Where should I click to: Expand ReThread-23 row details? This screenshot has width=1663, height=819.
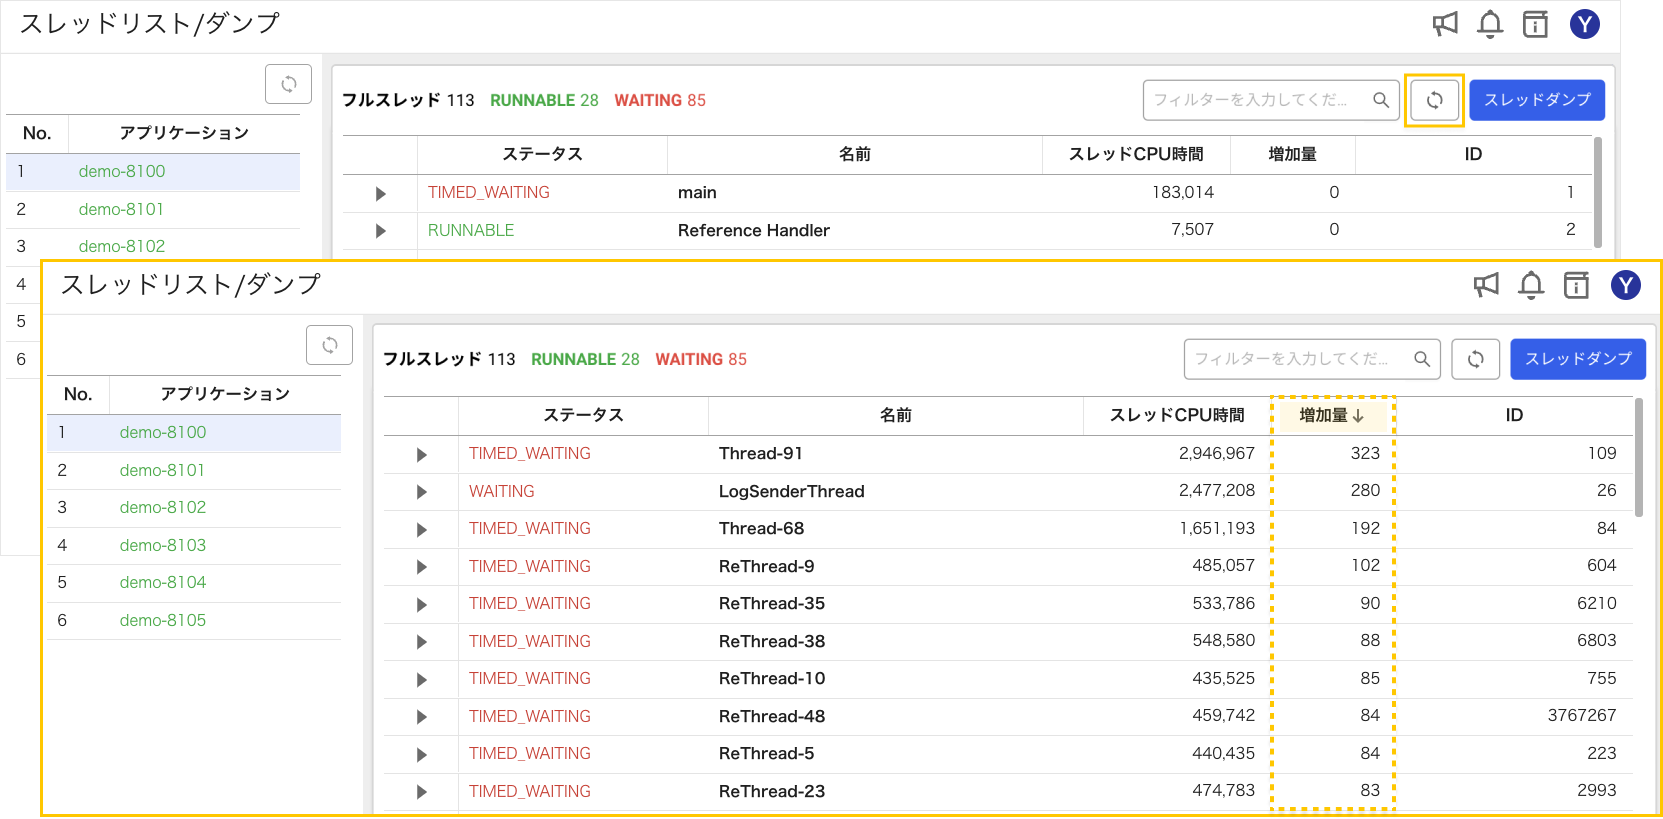point(421,792)
